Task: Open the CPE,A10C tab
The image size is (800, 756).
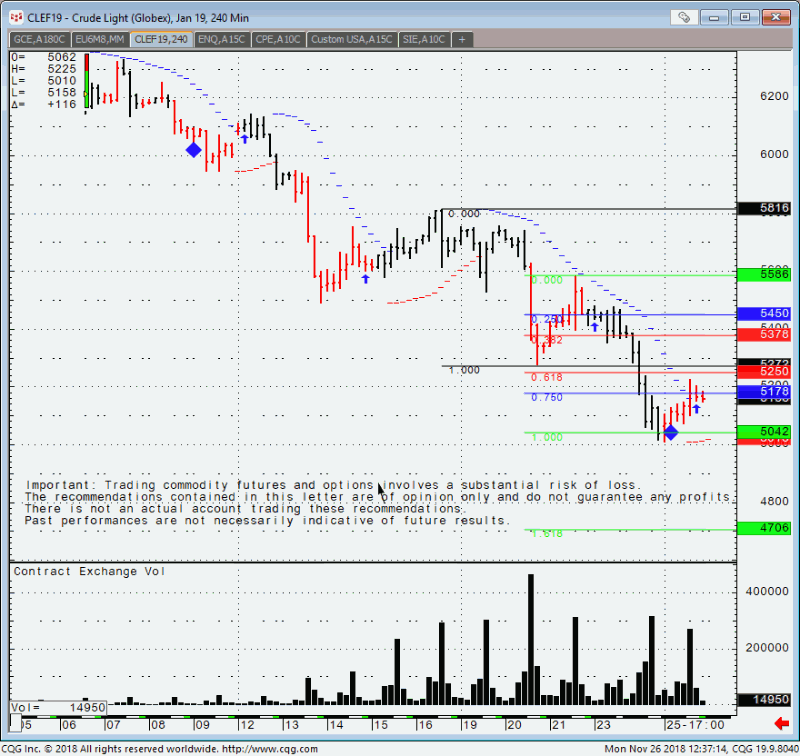Action: tap(277, 39)
